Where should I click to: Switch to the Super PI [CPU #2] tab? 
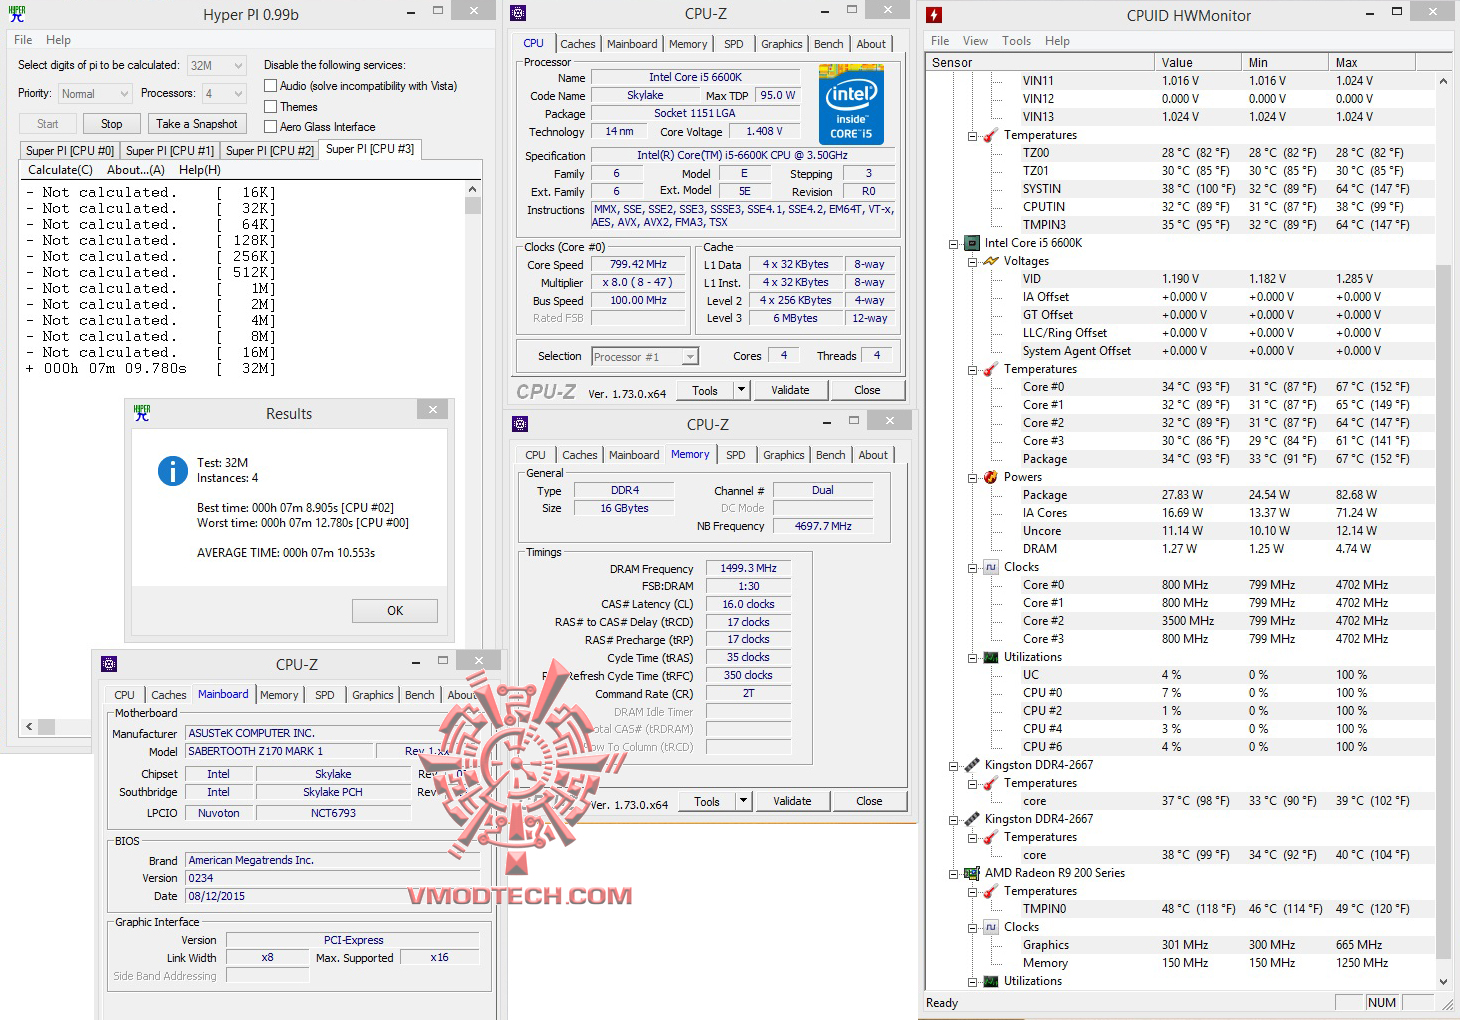click(x=270, y=151)
